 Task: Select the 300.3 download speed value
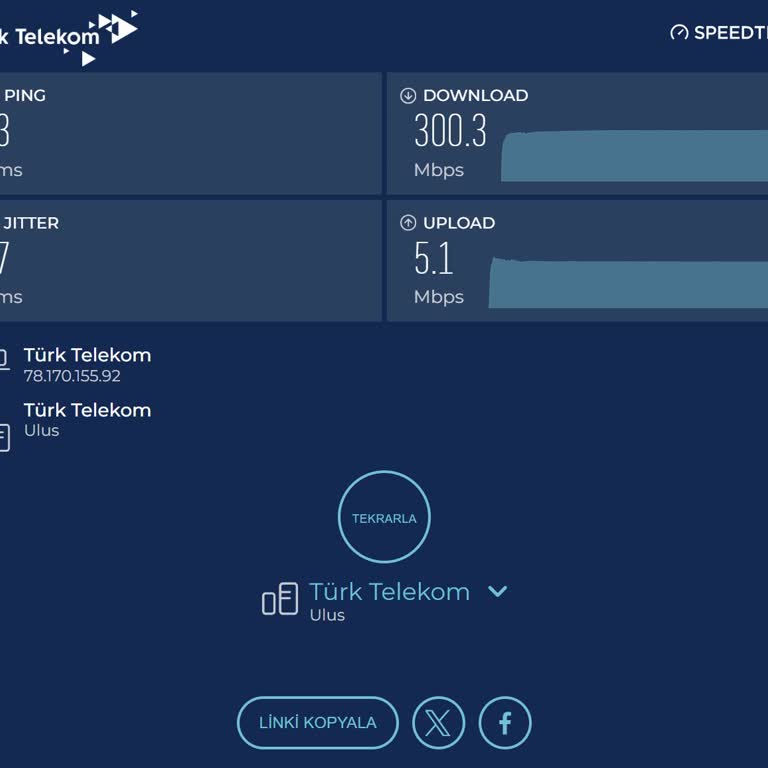(x=450, y=130)
